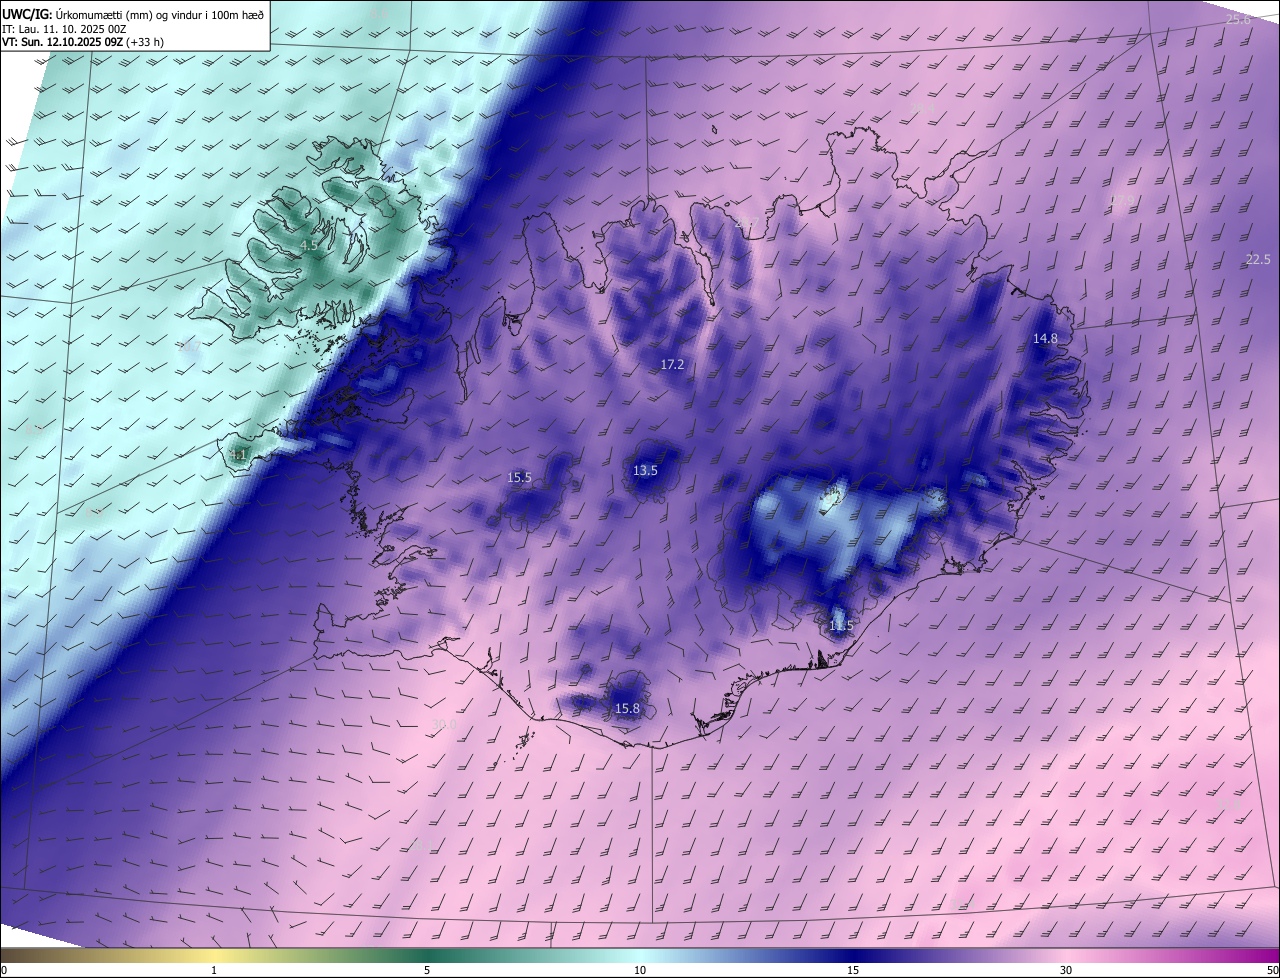Click the 11.5 value near the southeast glacier

click(841, 626)
